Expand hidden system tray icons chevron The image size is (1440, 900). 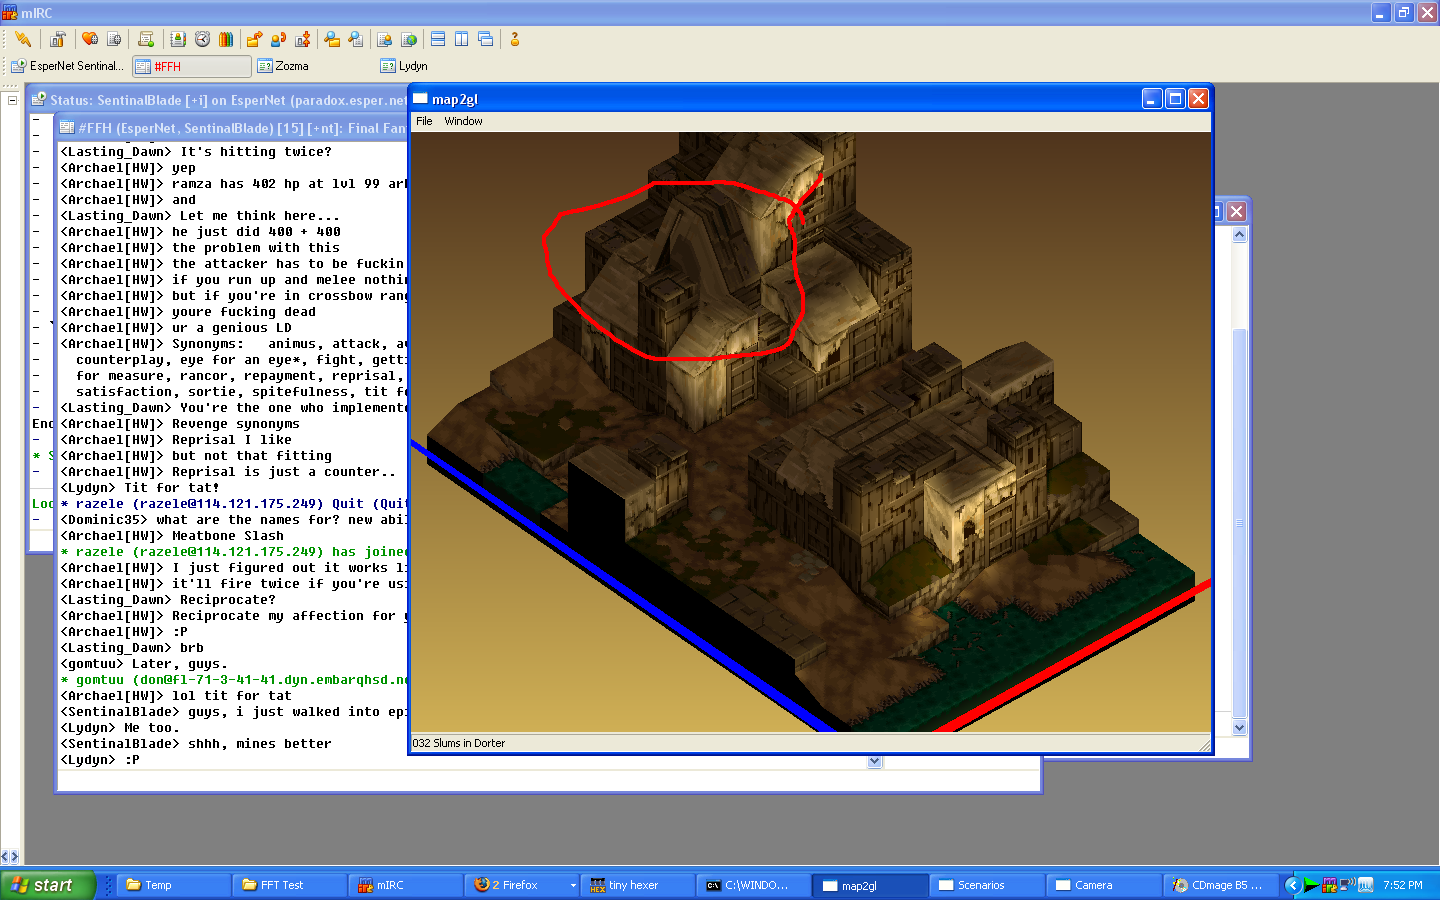pos(1292,885)
